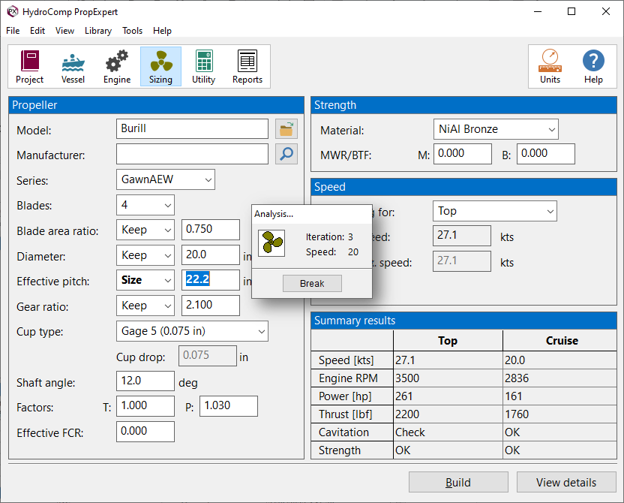Minimize the PropExpert window
624x503 pixels.
click(538, 12)
